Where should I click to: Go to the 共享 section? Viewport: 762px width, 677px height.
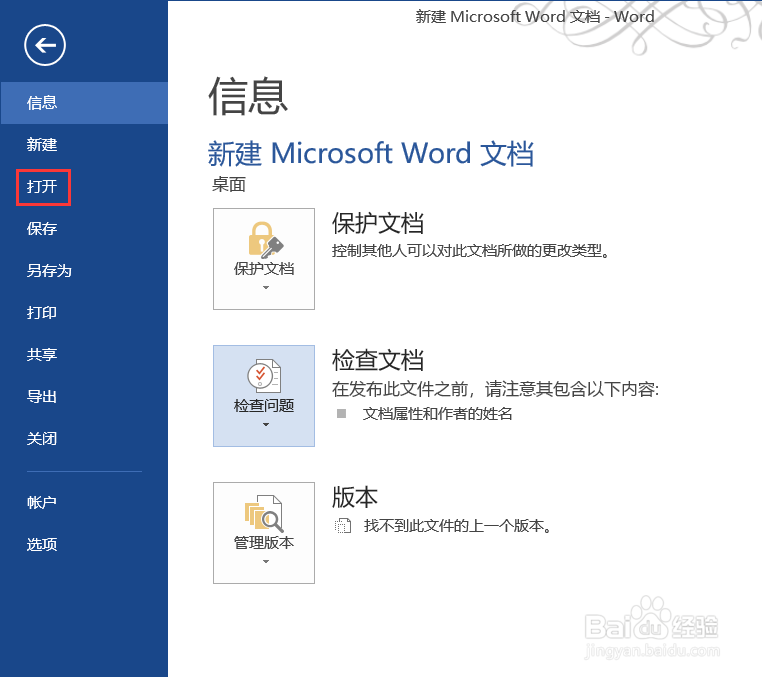tap(84, 355)
